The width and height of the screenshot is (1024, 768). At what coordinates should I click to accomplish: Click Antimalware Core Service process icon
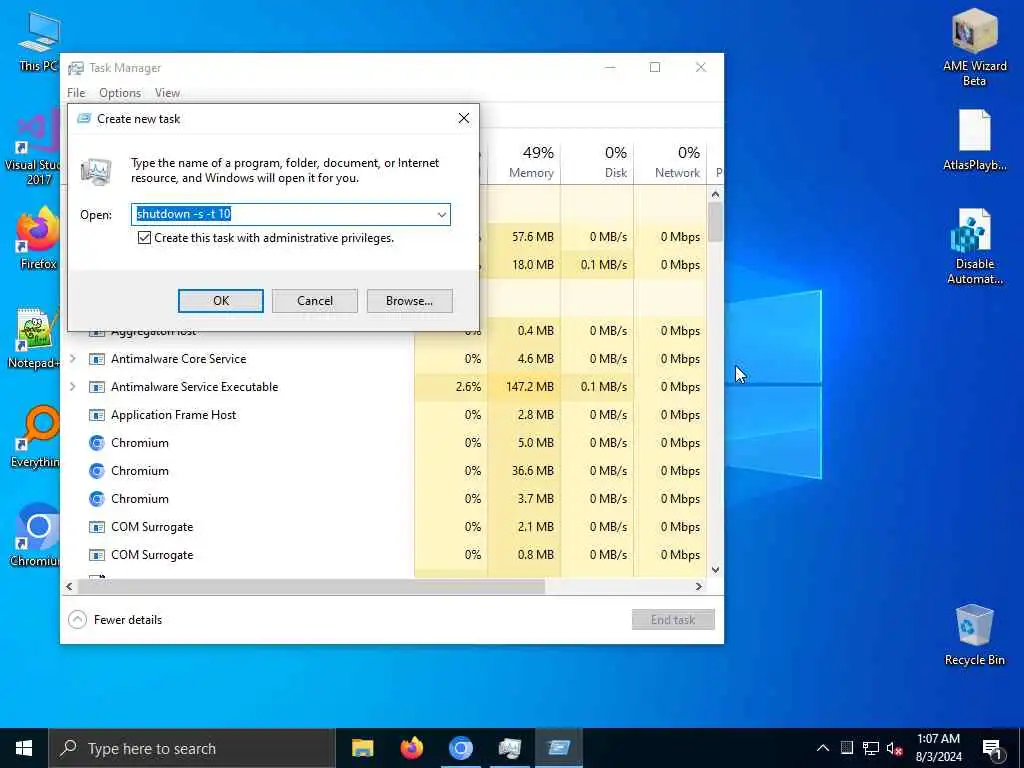(97, 359)
